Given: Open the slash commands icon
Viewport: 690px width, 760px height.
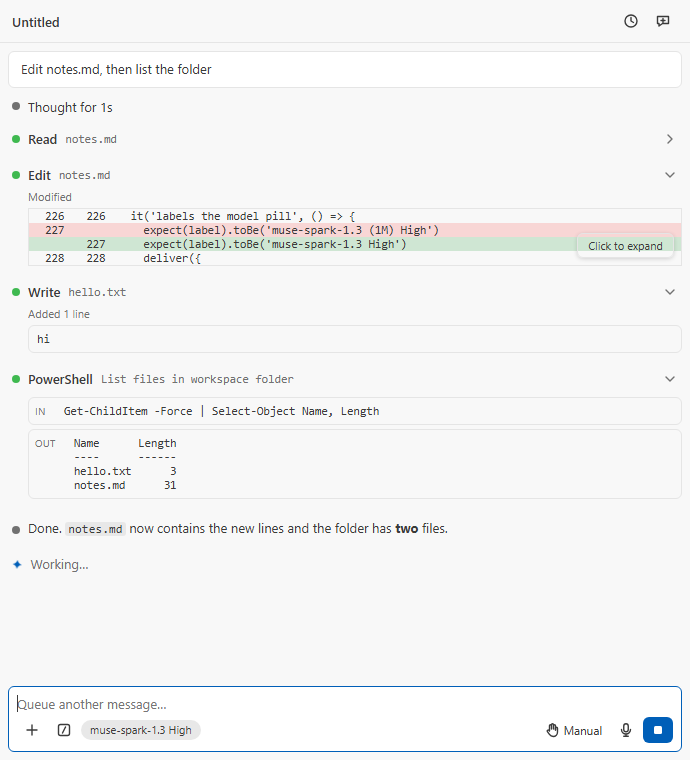Looking at the screenshot, I should [x=64, y=730].
